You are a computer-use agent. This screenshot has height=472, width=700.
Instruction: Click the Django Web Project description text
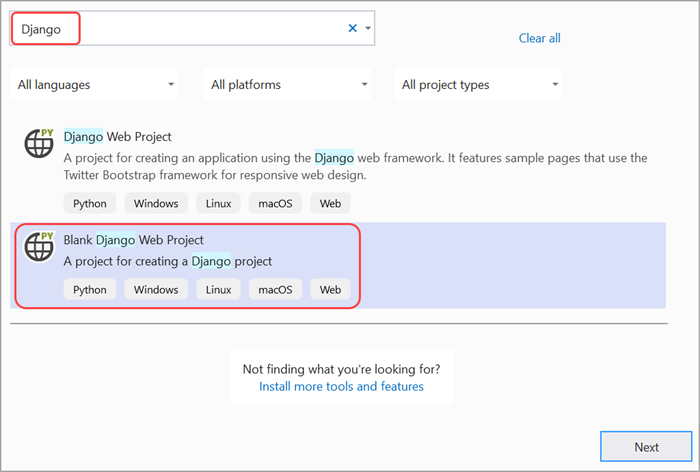[355, 166]
